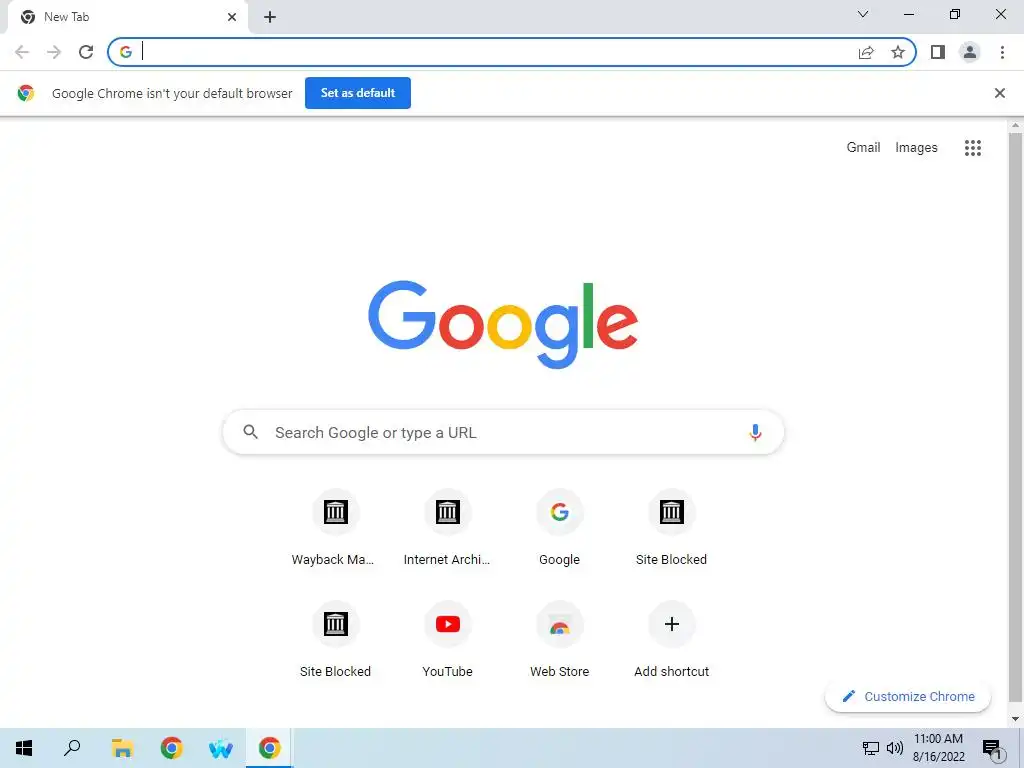The height and width of the screenshot is (768, 1024).
Task: Open File Explorer from the taskbar
Action: click(x=122, y=748)
